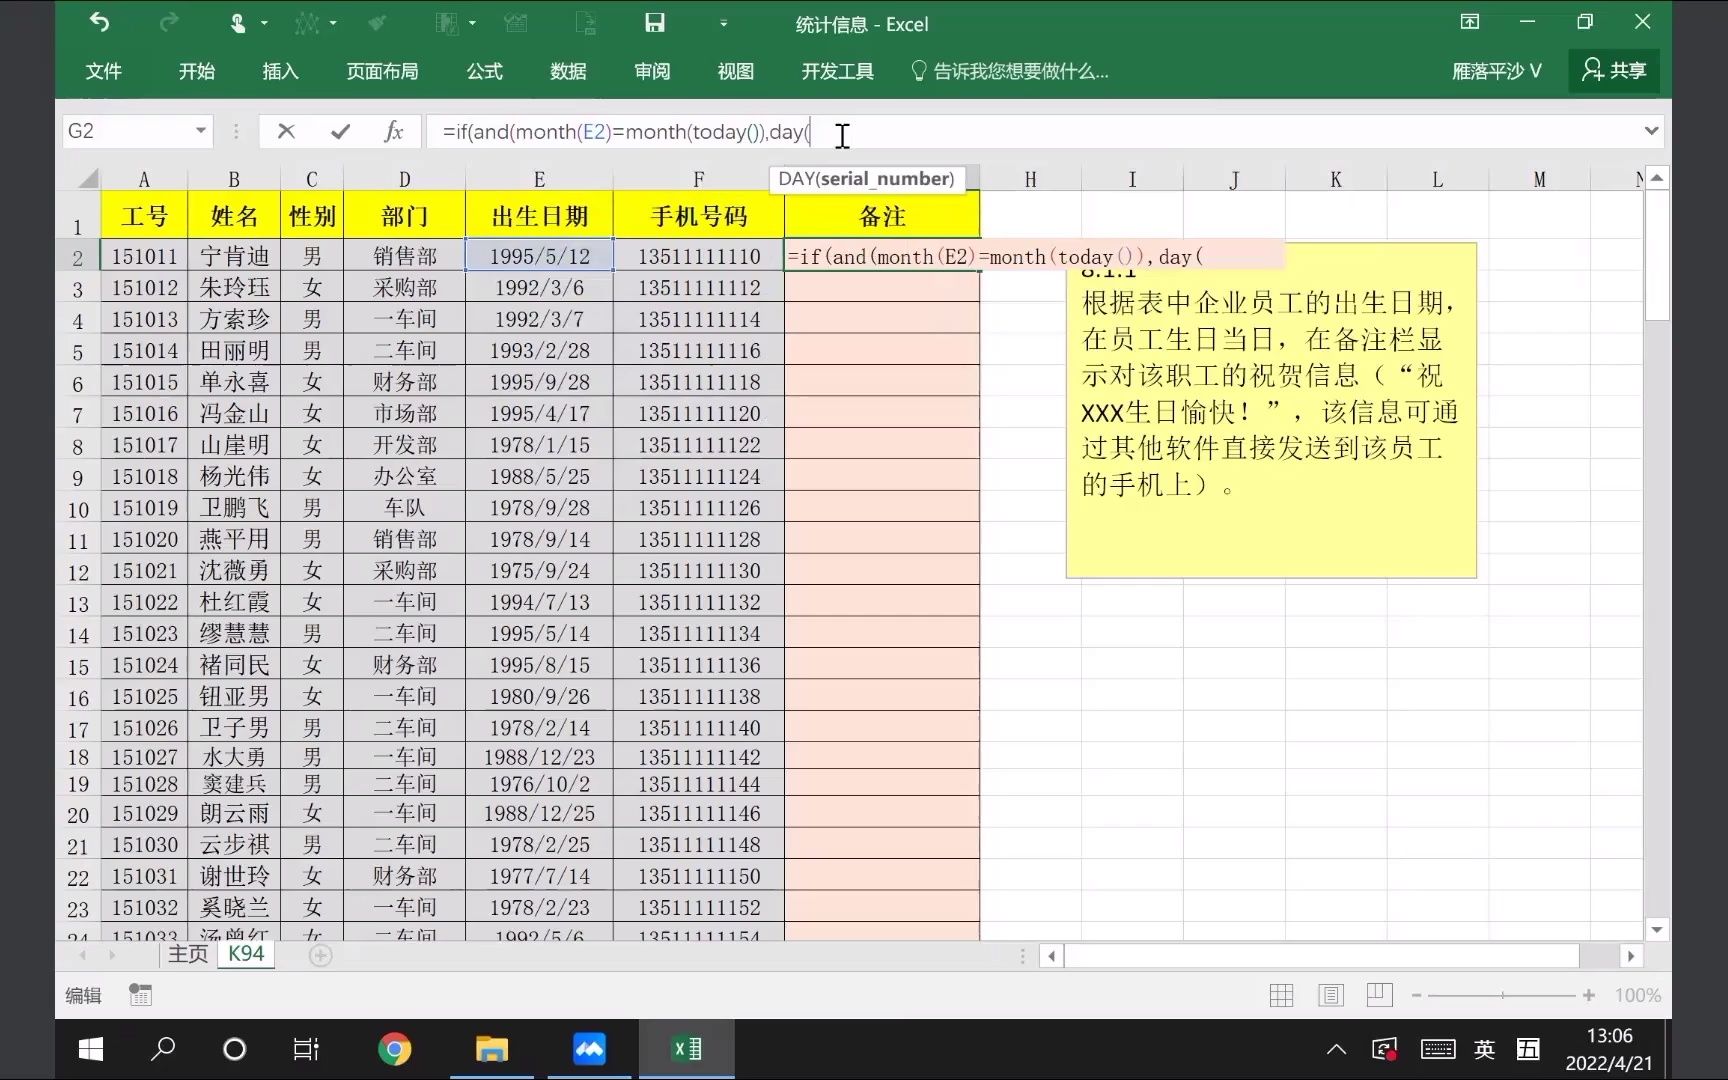Switch to the 页面布局 ribbon tab
Viewport: 1728px width, 1080px height.
pyautogui.click(x=383, y=71)
